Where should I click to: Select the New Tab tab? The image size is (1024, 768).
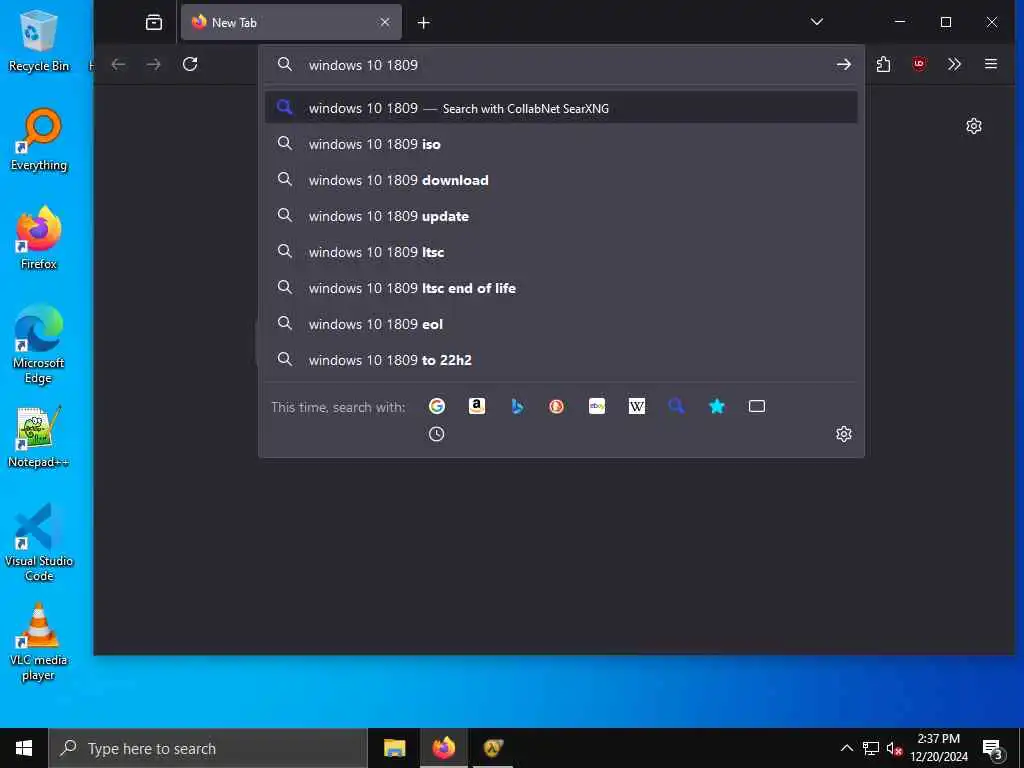[x=291, y=22]
